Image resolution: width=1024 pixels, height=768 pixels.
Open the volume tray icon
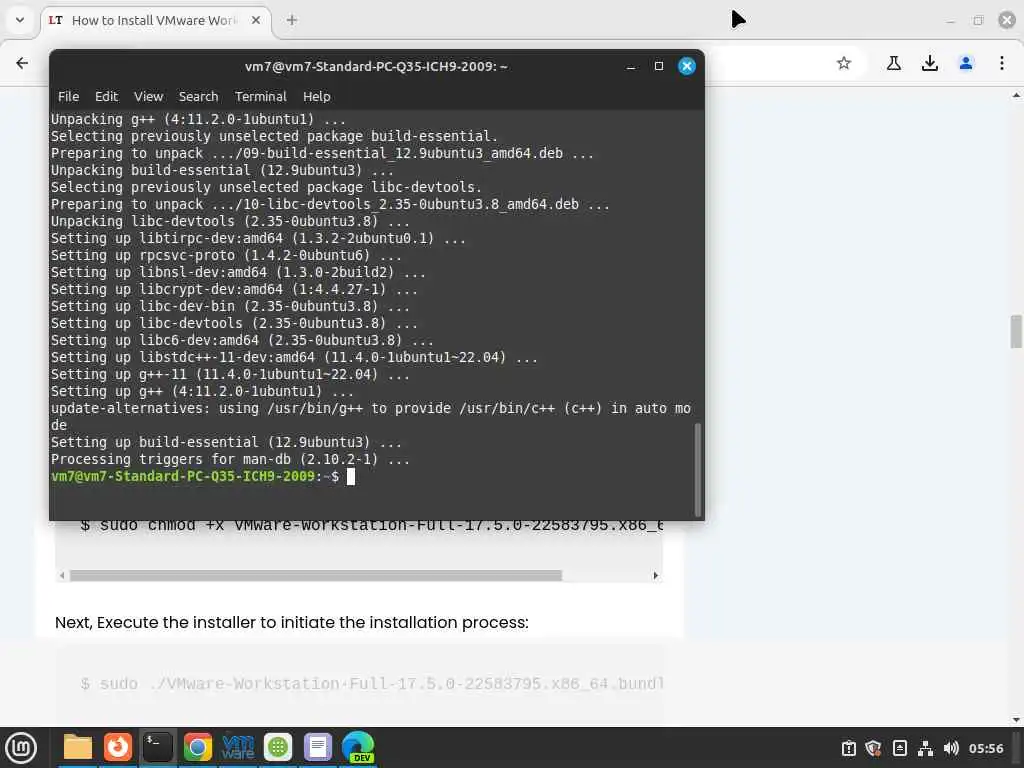click(951, 748)
